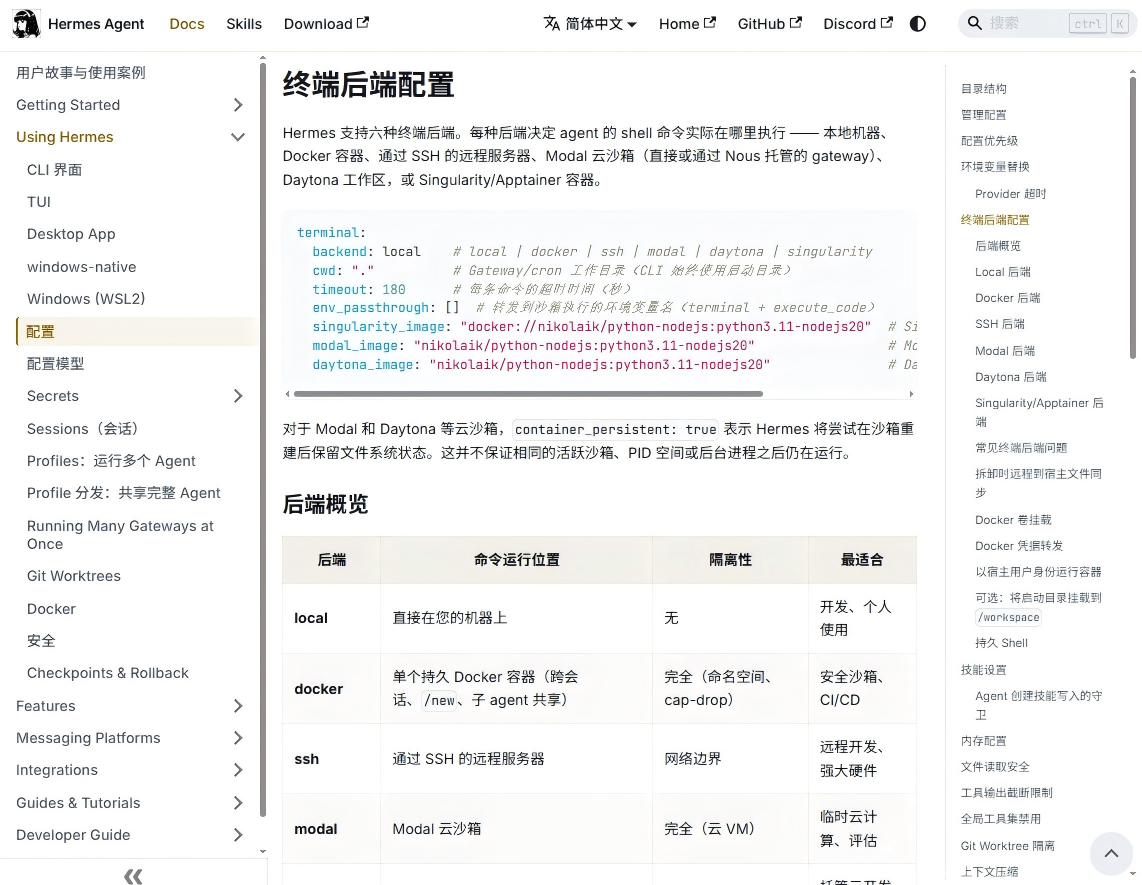Screen dimensions: 1142x885
Task: Open windows-native sidebar page
Action: (82, 267)
